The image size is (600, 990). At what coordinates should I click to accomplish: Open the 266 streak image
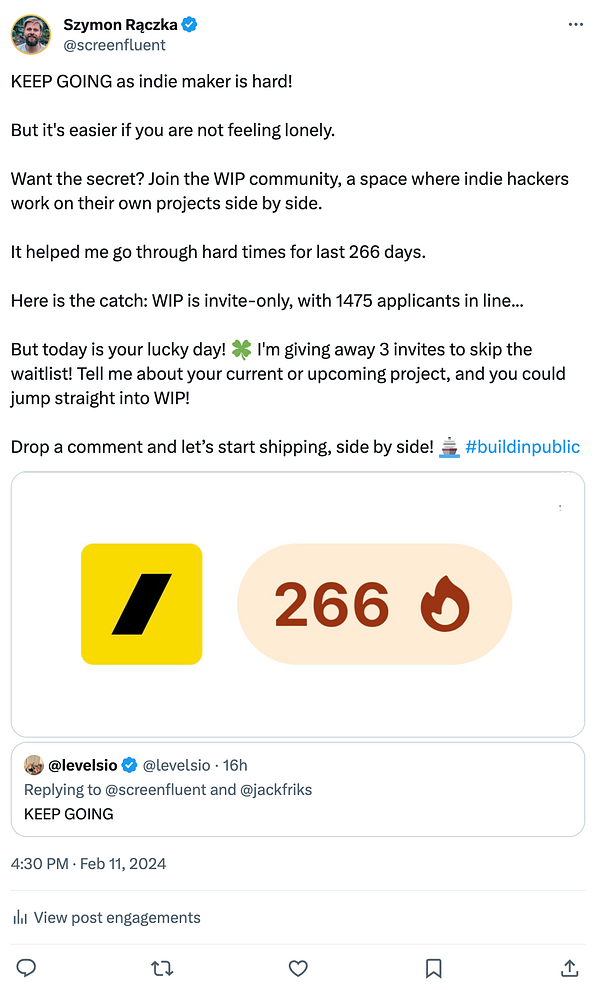click(x=297, y=604)
